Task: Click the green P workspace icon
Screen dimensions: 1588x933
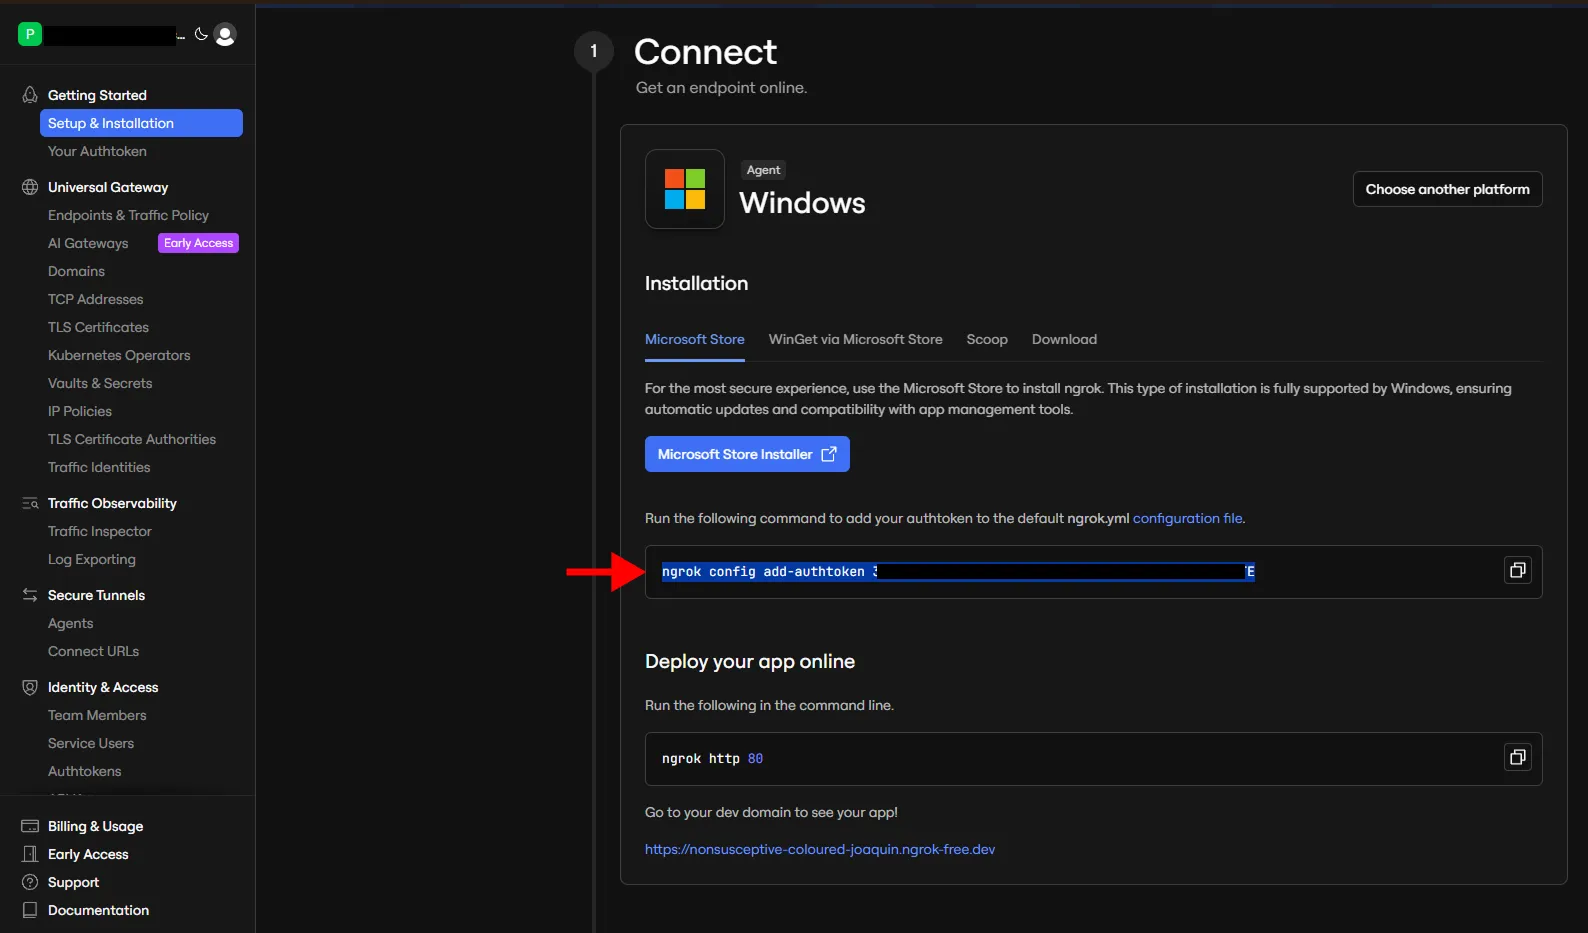Action: click(x=30, y=35)
